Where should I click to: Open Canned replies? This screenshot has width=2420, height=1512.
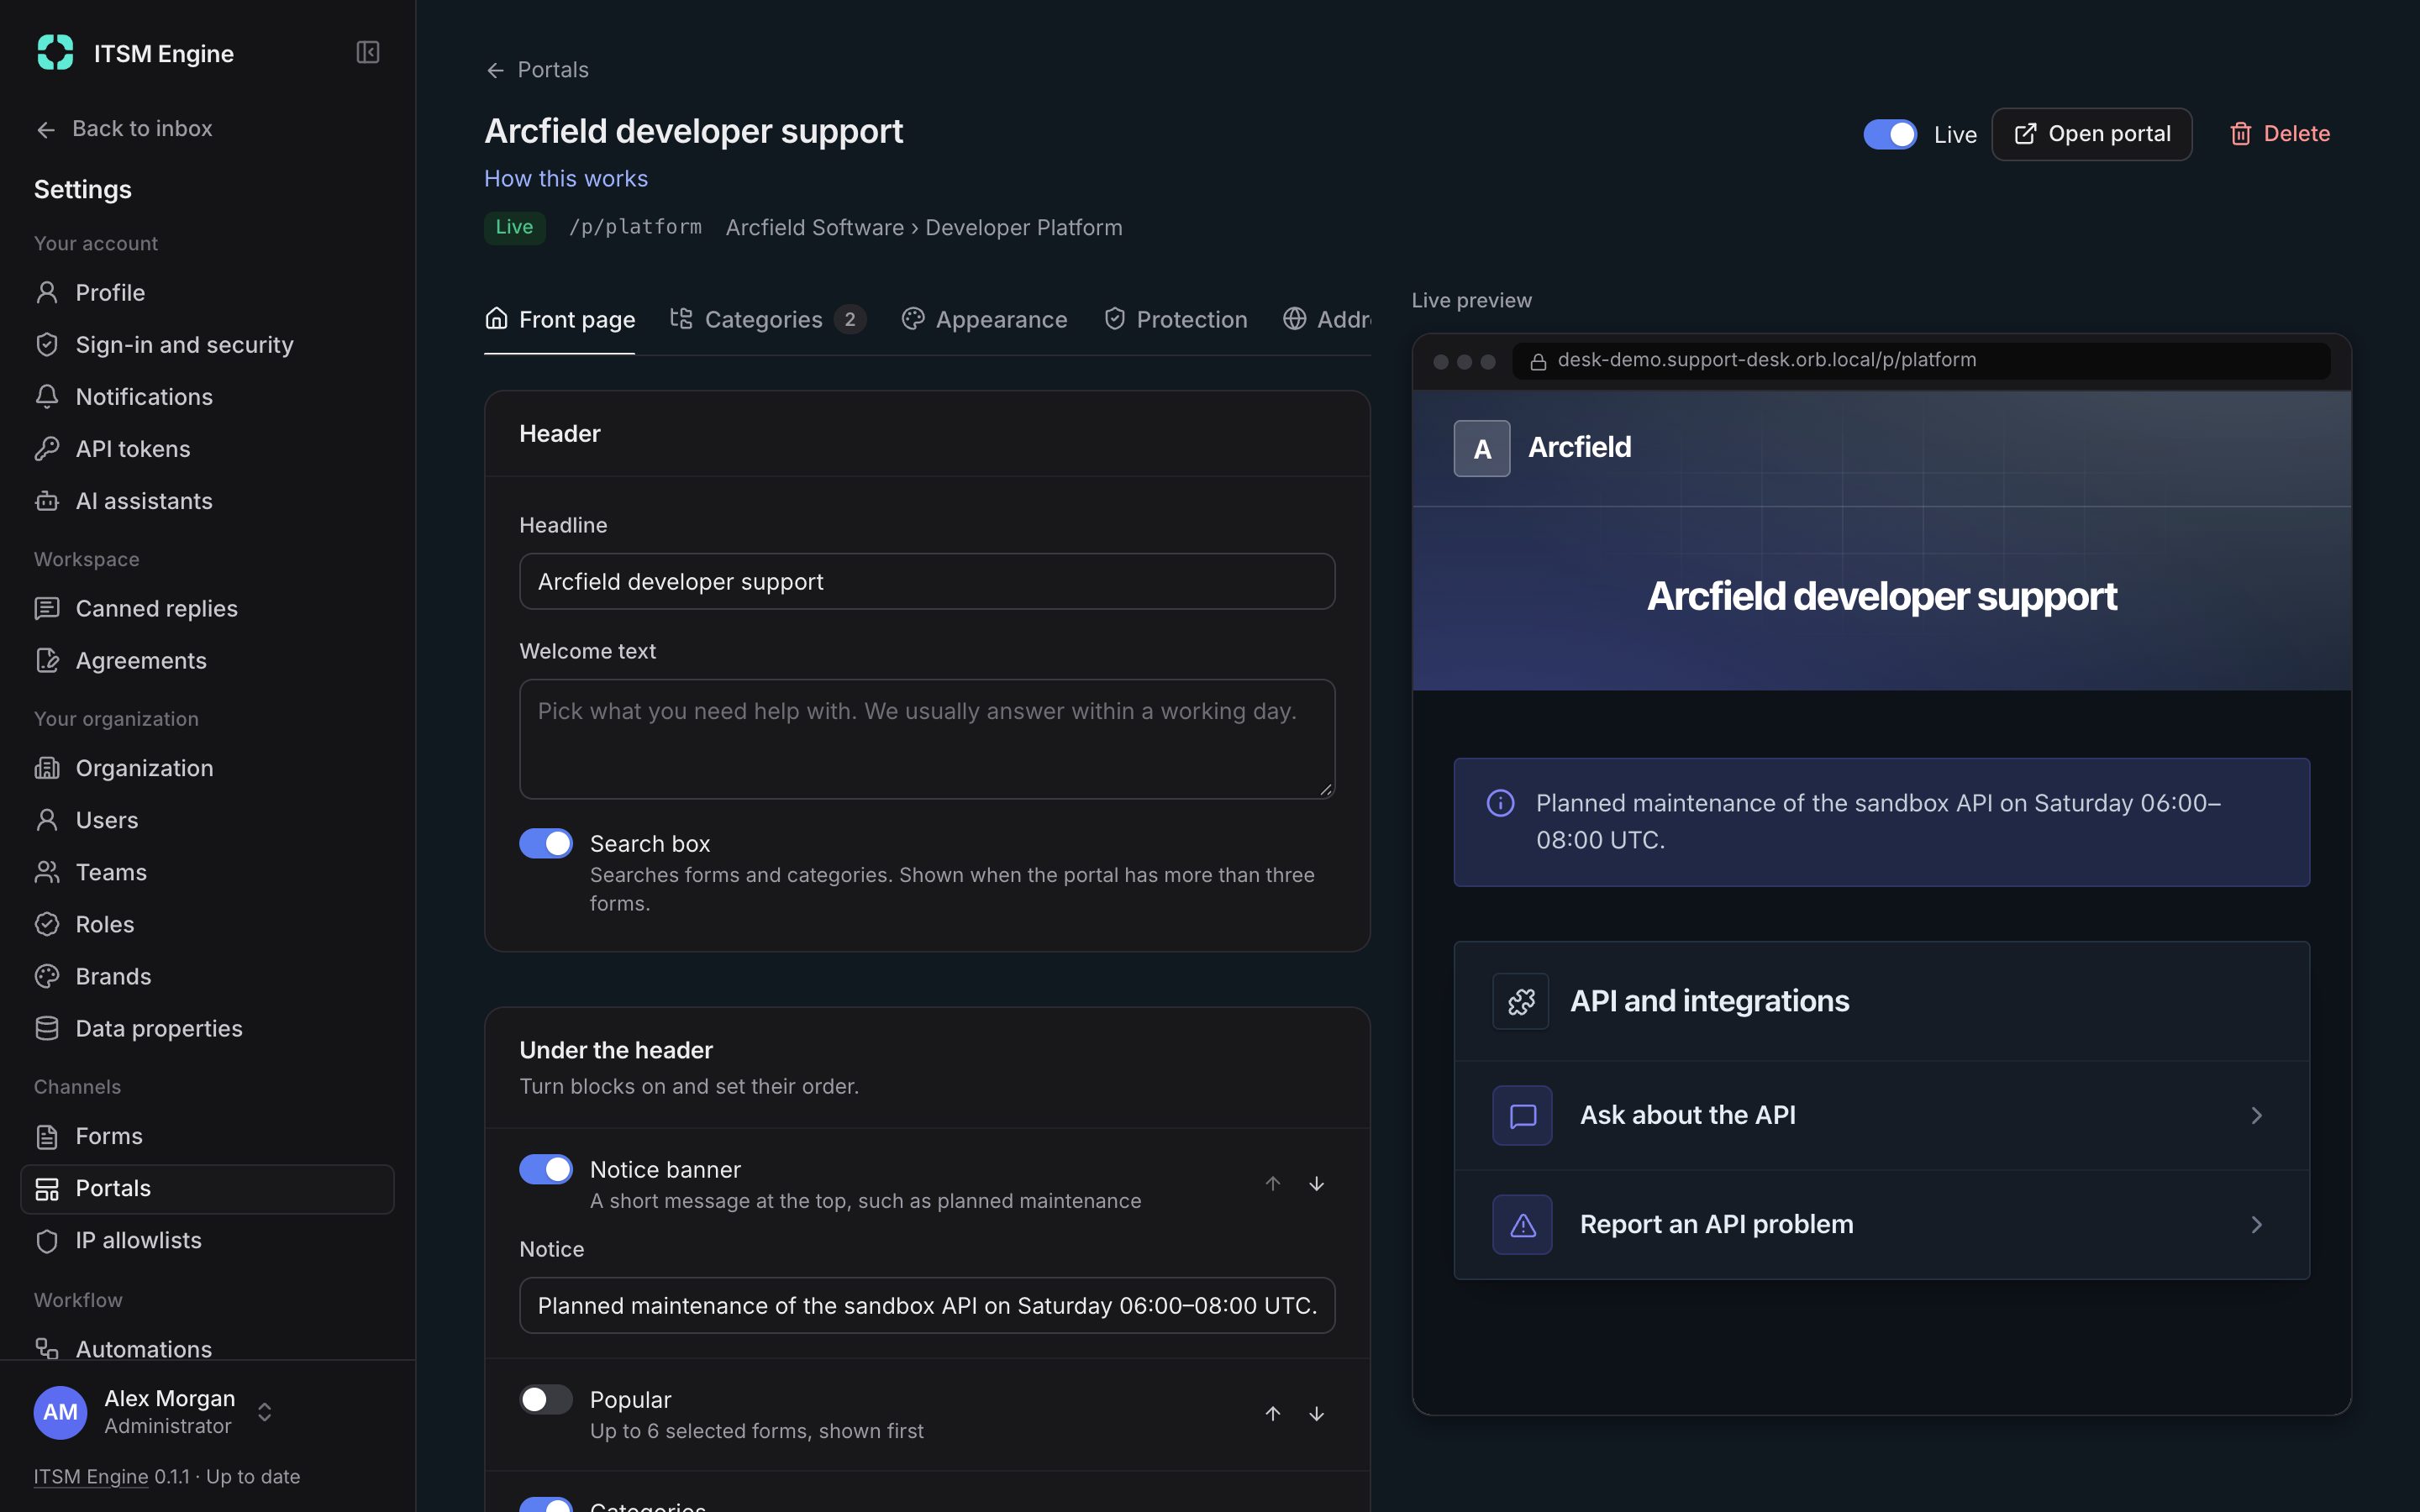(x=207, y=608)
